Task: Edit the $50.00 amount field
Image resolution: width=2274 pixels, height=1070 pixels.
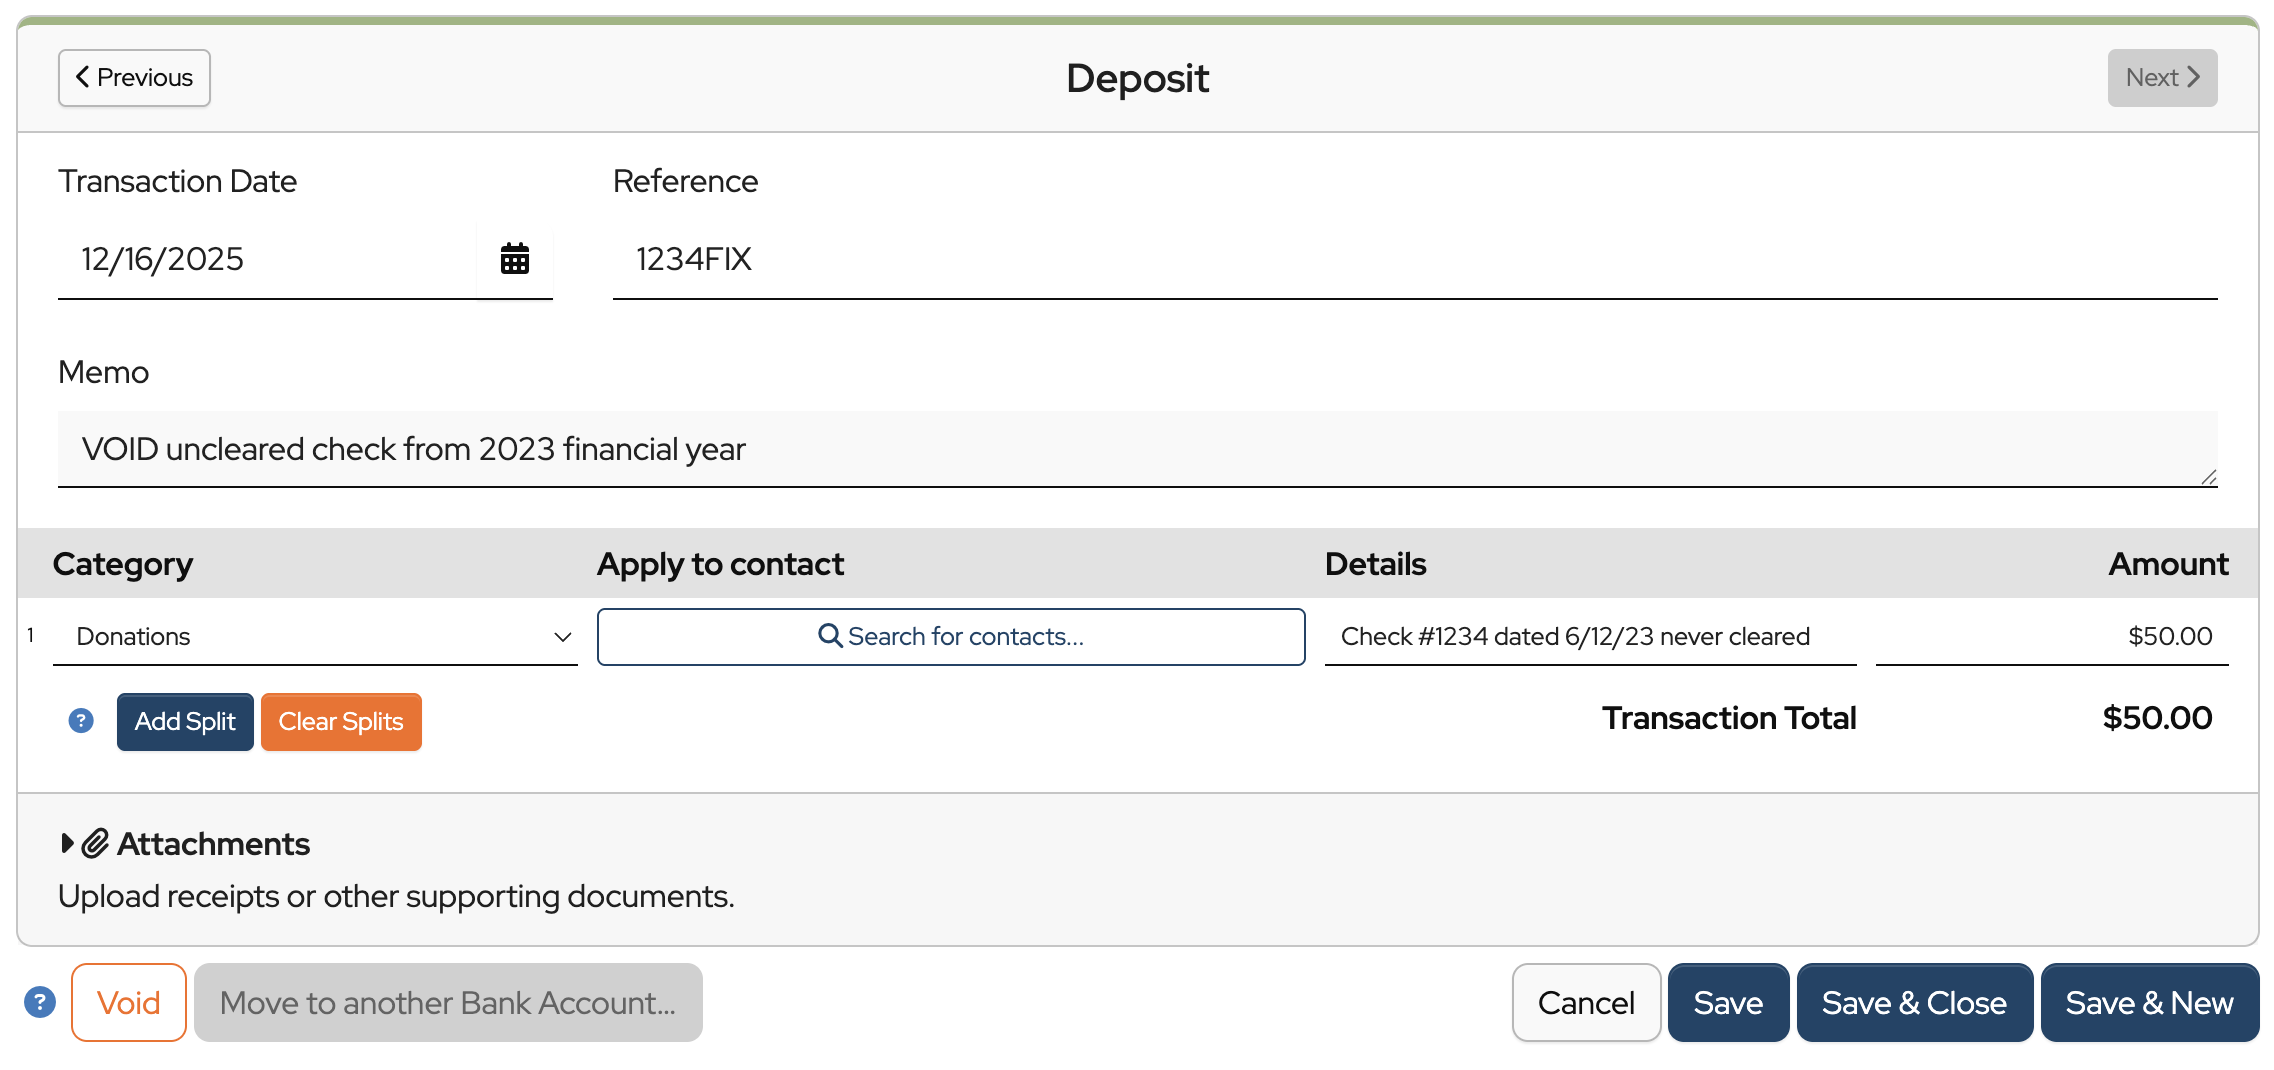Action: [2052, 637]
